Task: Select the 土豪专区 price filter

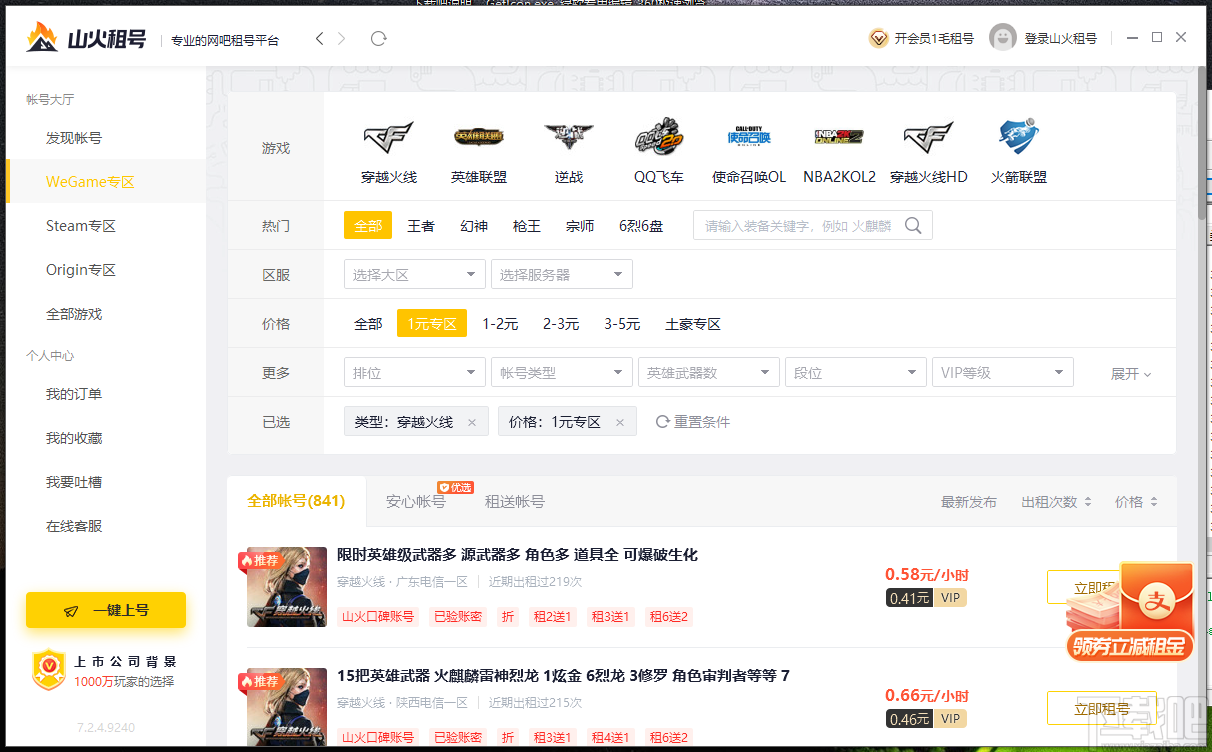Action: 693,324
